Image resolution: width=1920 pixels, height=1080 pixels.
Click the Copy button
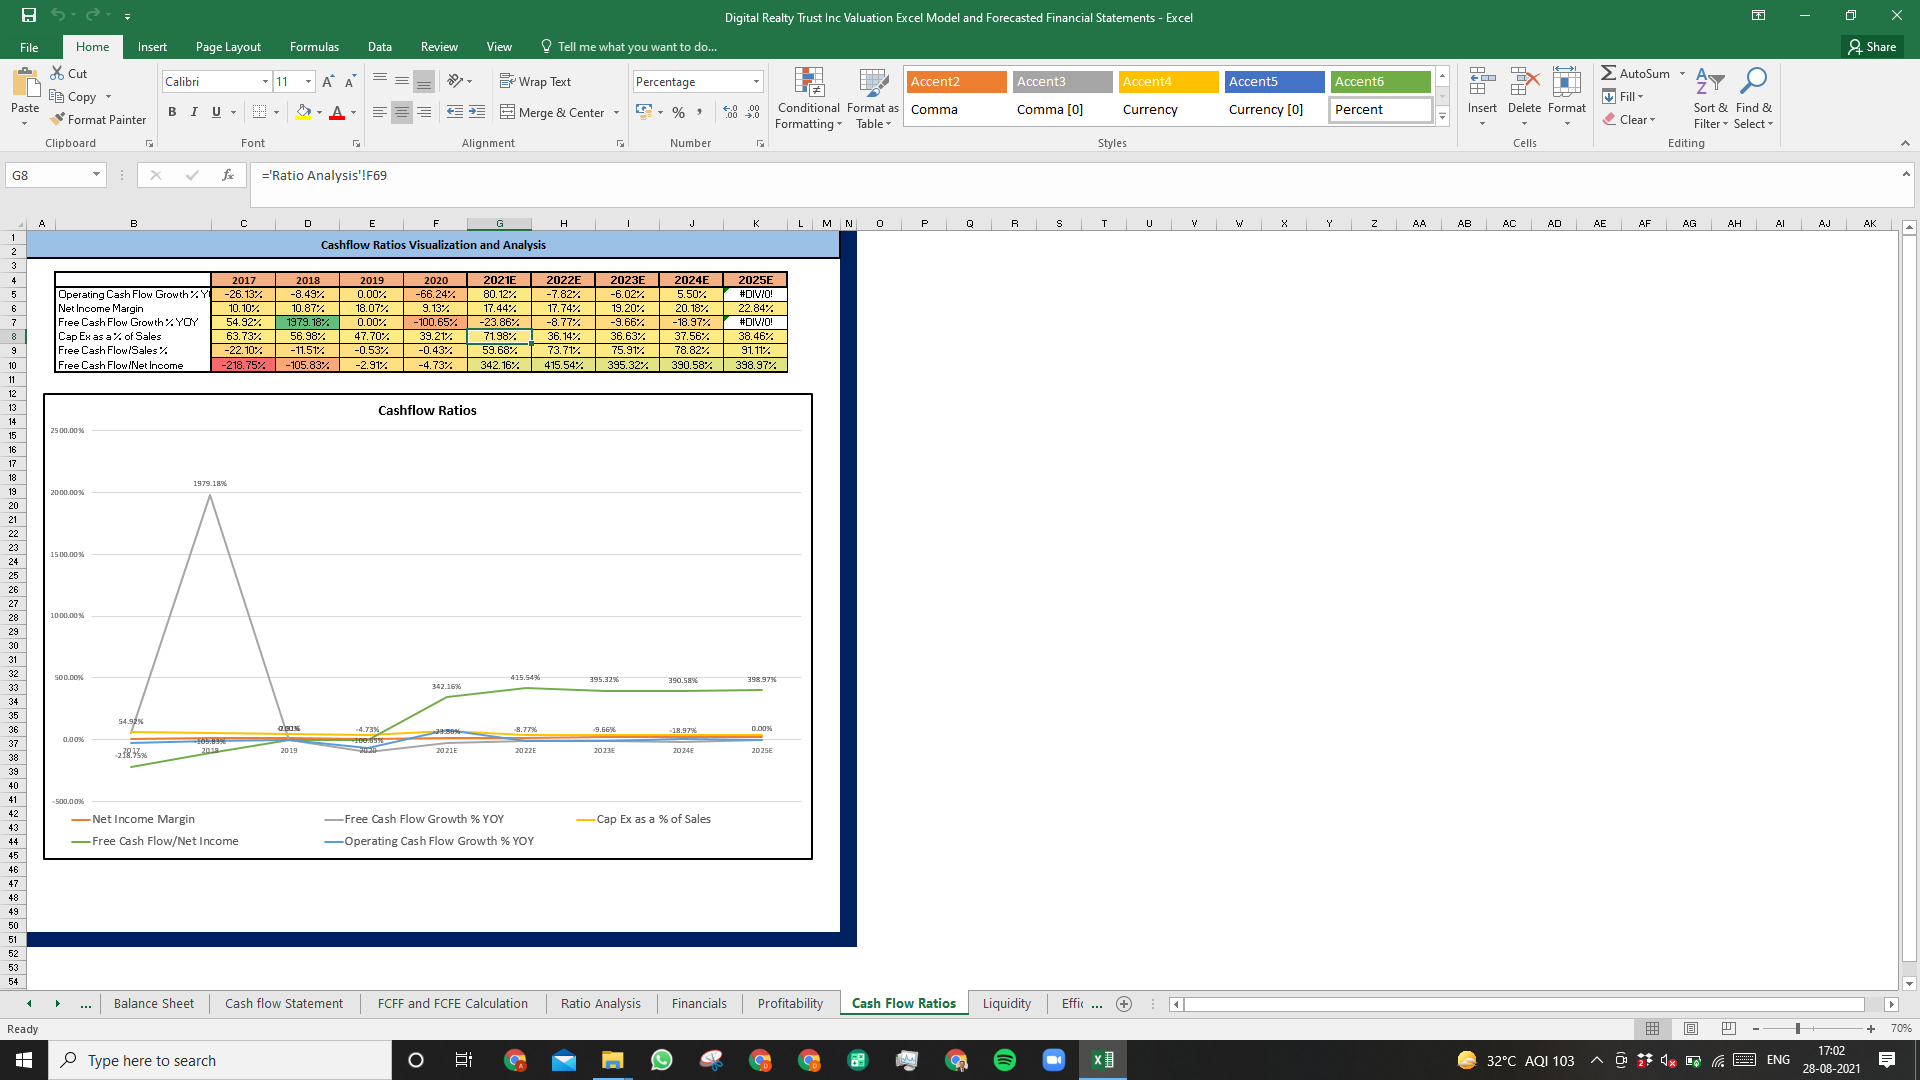click(73, 97)
